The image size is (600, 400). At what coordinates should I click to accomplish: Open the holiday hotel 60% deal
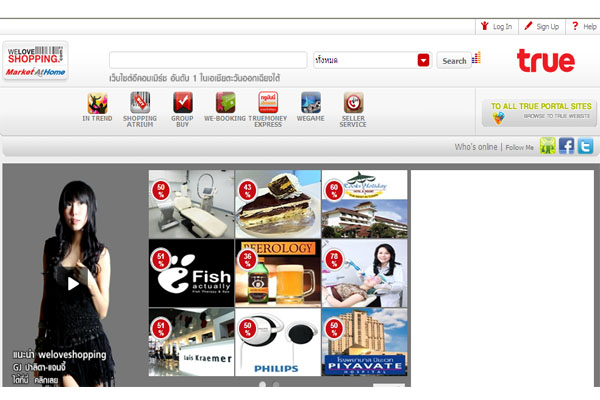point(365,204)
